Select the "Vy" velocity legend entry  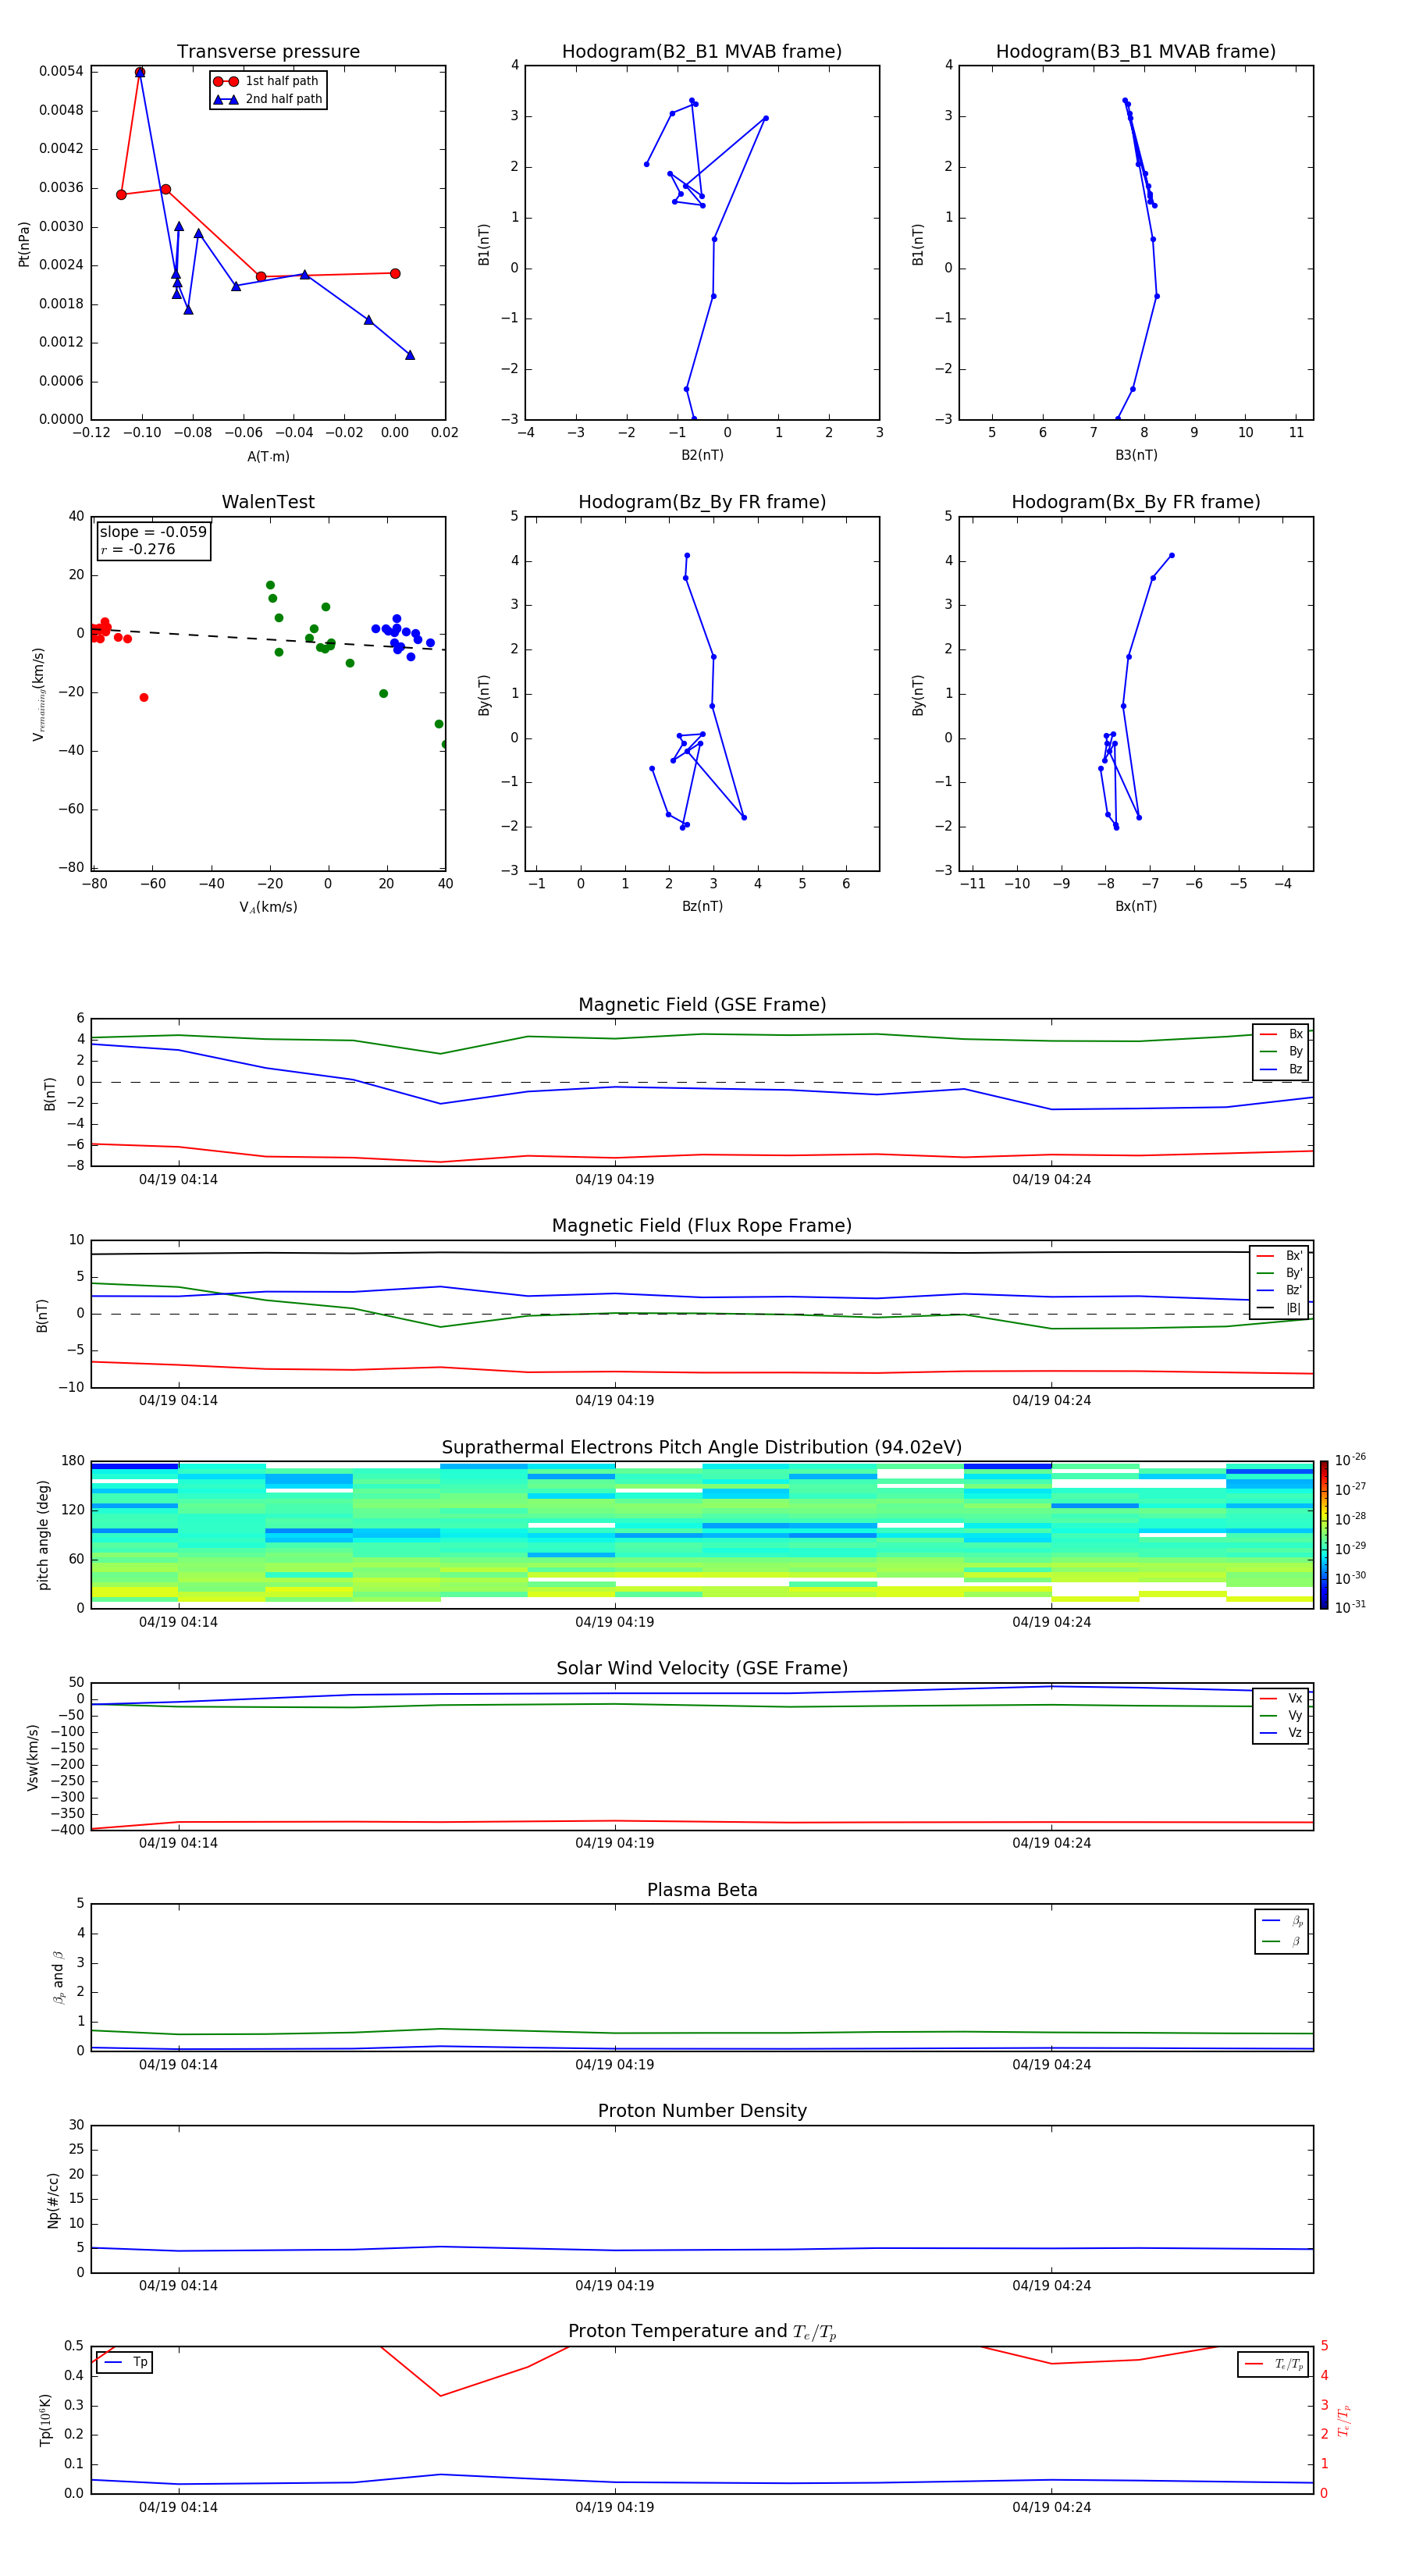click(1281, 1716)
